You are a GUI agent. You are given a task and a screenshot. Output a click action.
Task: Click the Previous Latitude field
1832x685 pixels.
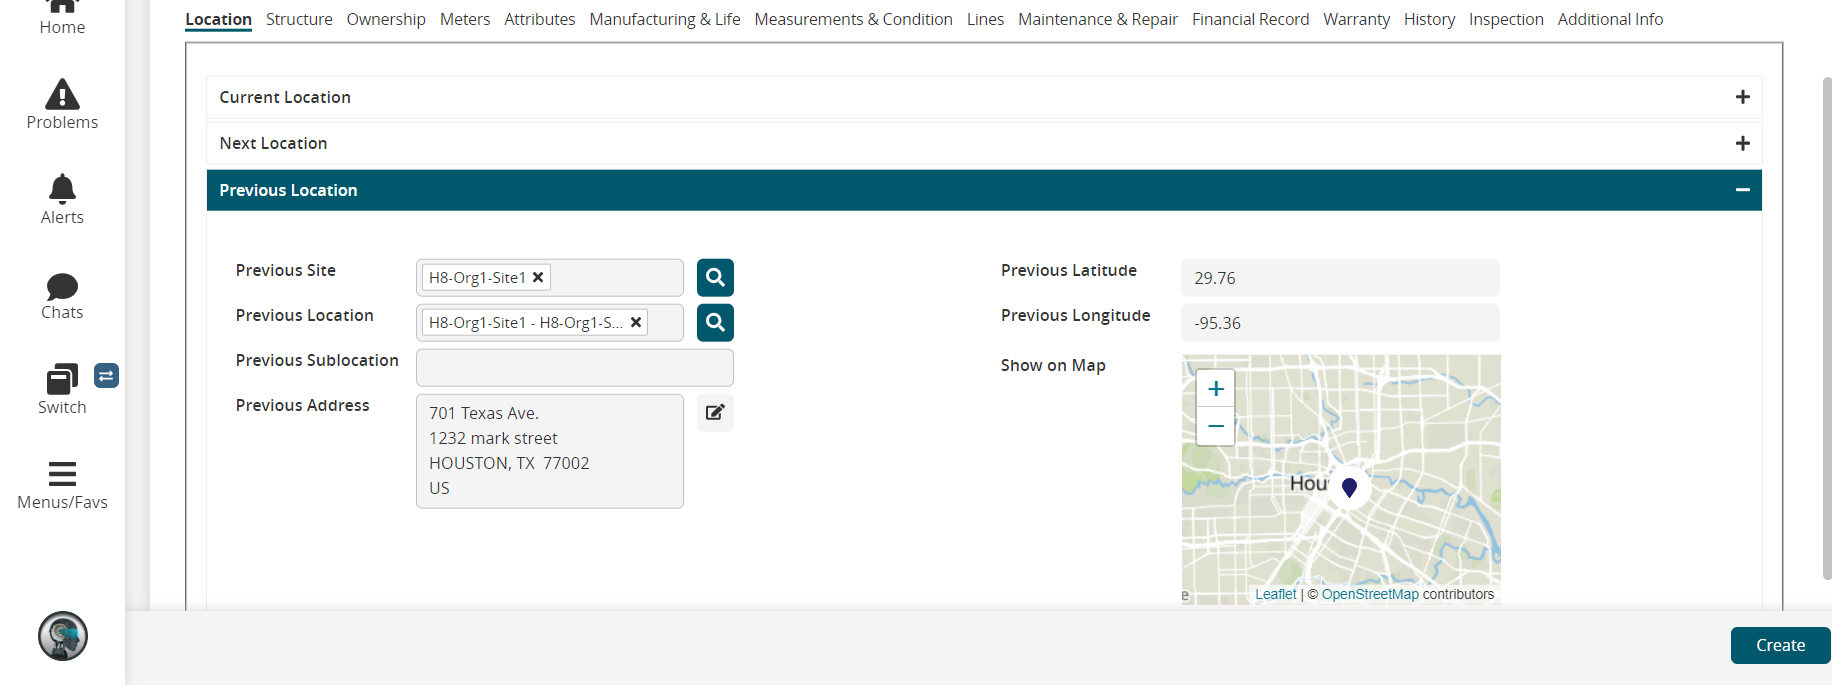[1340, 278]
